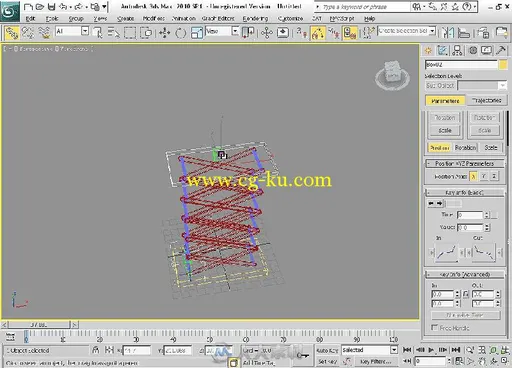Click the Trajectories button
The height and width of the screenshot is (368, 512).
(486, 101)
